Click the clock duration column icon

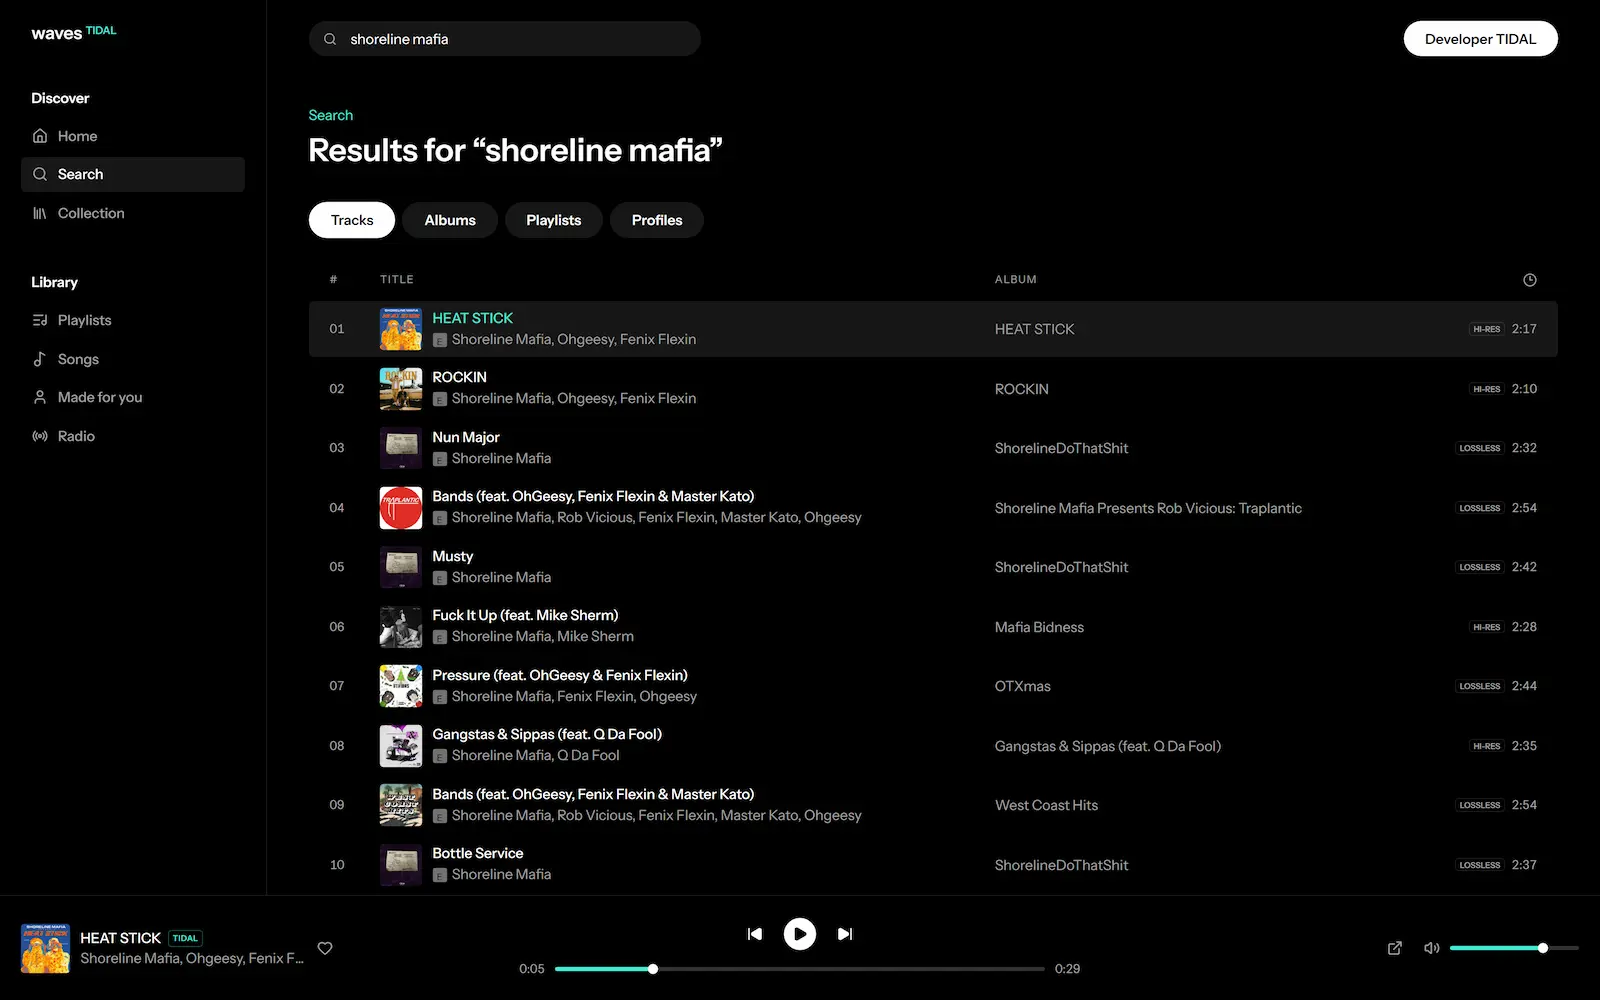click(x=1529, y=280)
